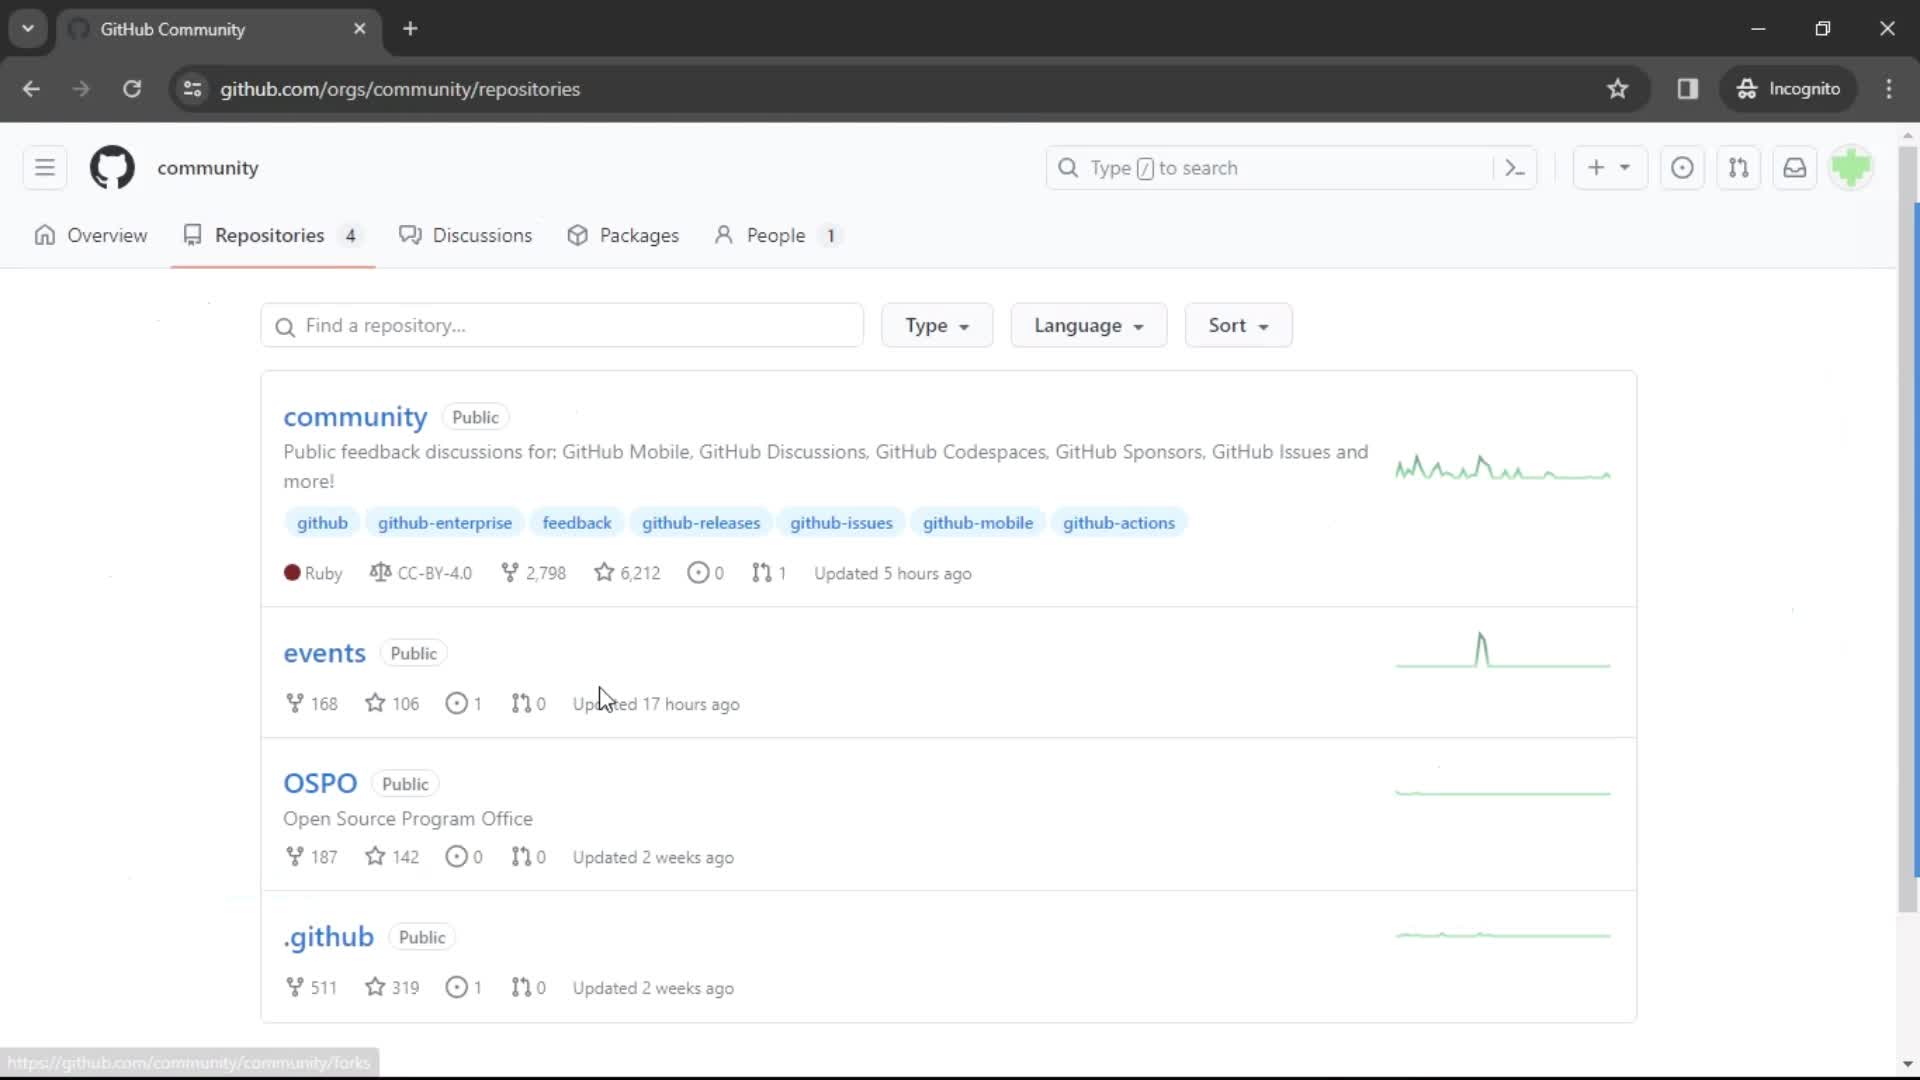Select the github-issues topic tag

pyautogui.click(x=841, y=523)
